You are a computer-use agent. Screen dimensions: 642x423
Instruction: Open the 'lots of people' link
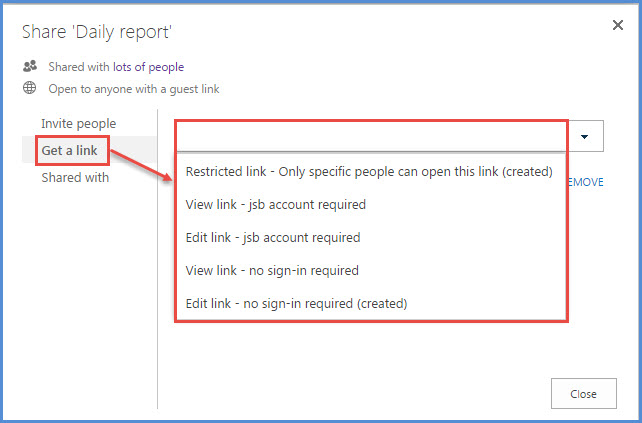tap(148, 67)
